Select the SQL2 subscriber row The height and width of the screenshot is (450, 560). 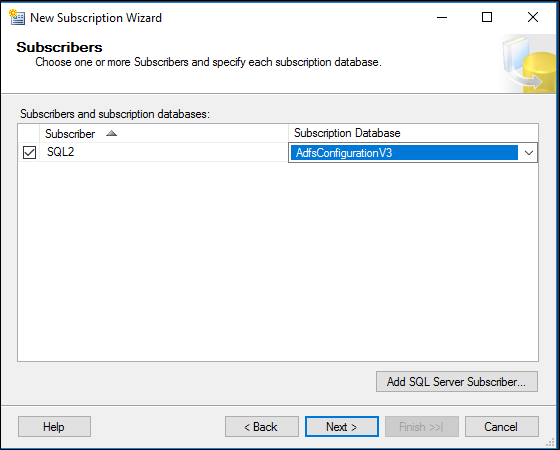[153, 152]
